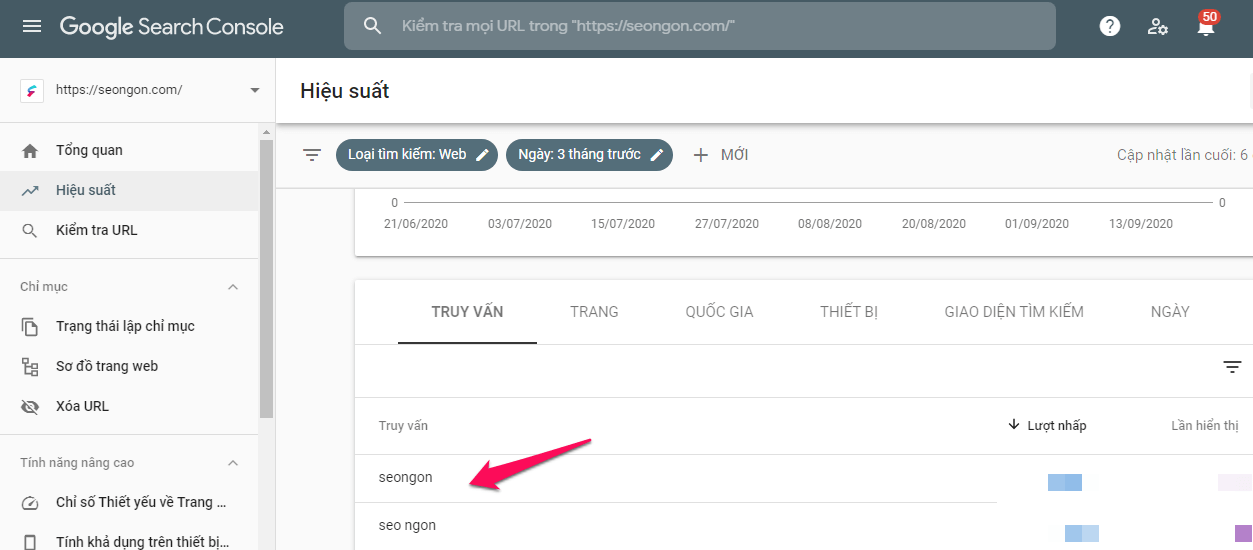The width and height of the screenshot is (1253, 550).
Task: Collapse the Chỉ mục section
Action: [233, 287]
